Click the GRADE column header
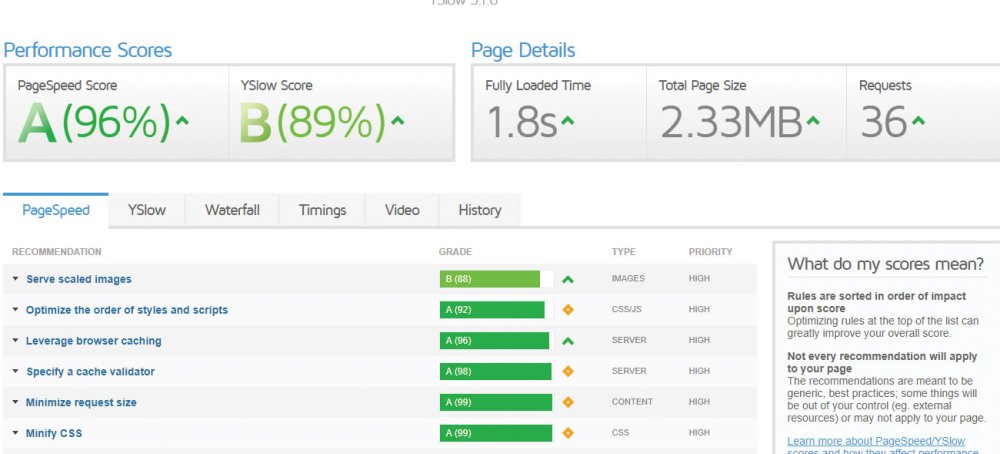 tap(455, 252)
